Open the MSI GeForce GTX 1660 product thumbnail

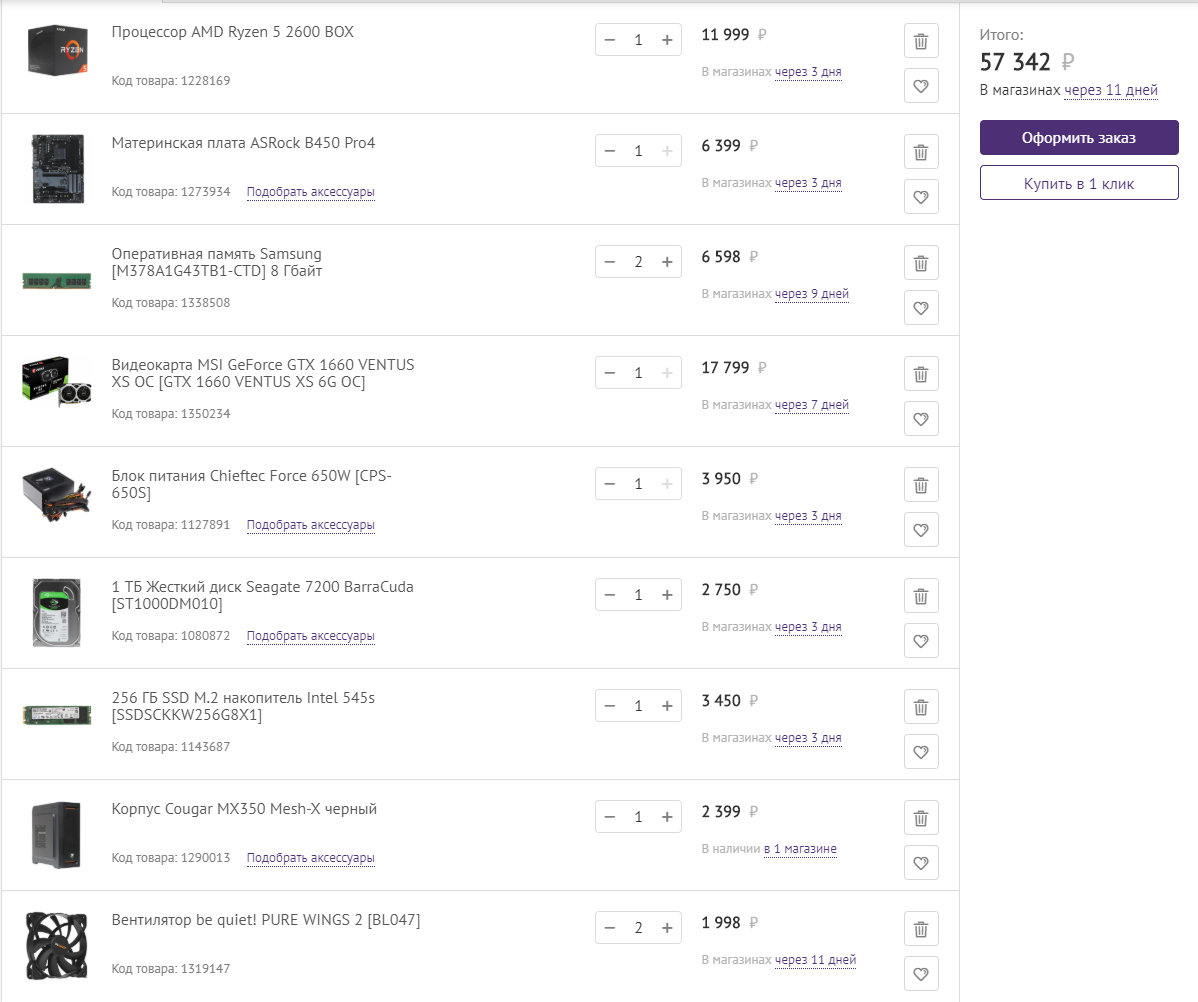(x=58, y=379)
